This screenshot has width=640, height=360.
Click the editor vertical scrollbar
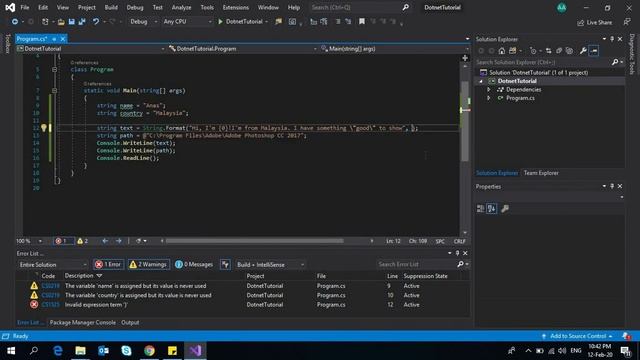465,121
